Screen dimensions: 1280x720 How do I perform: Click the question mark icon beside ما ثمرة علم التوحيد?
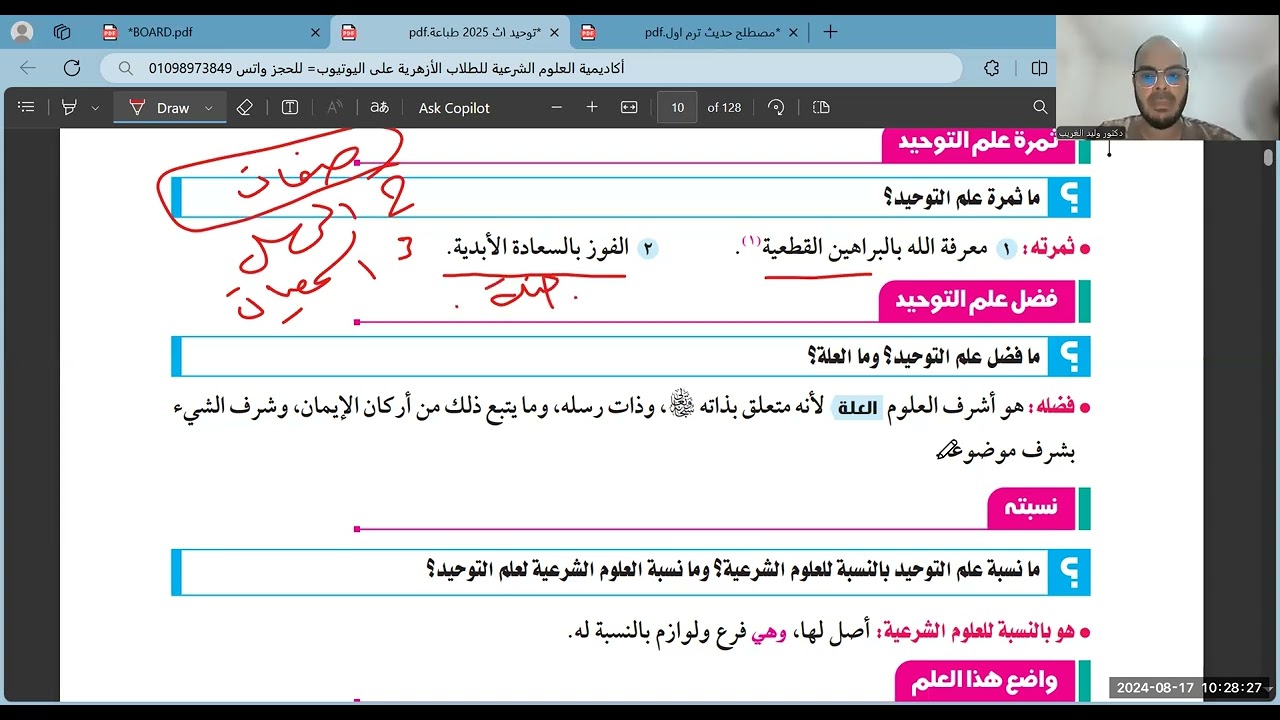tap(1069, 197)
